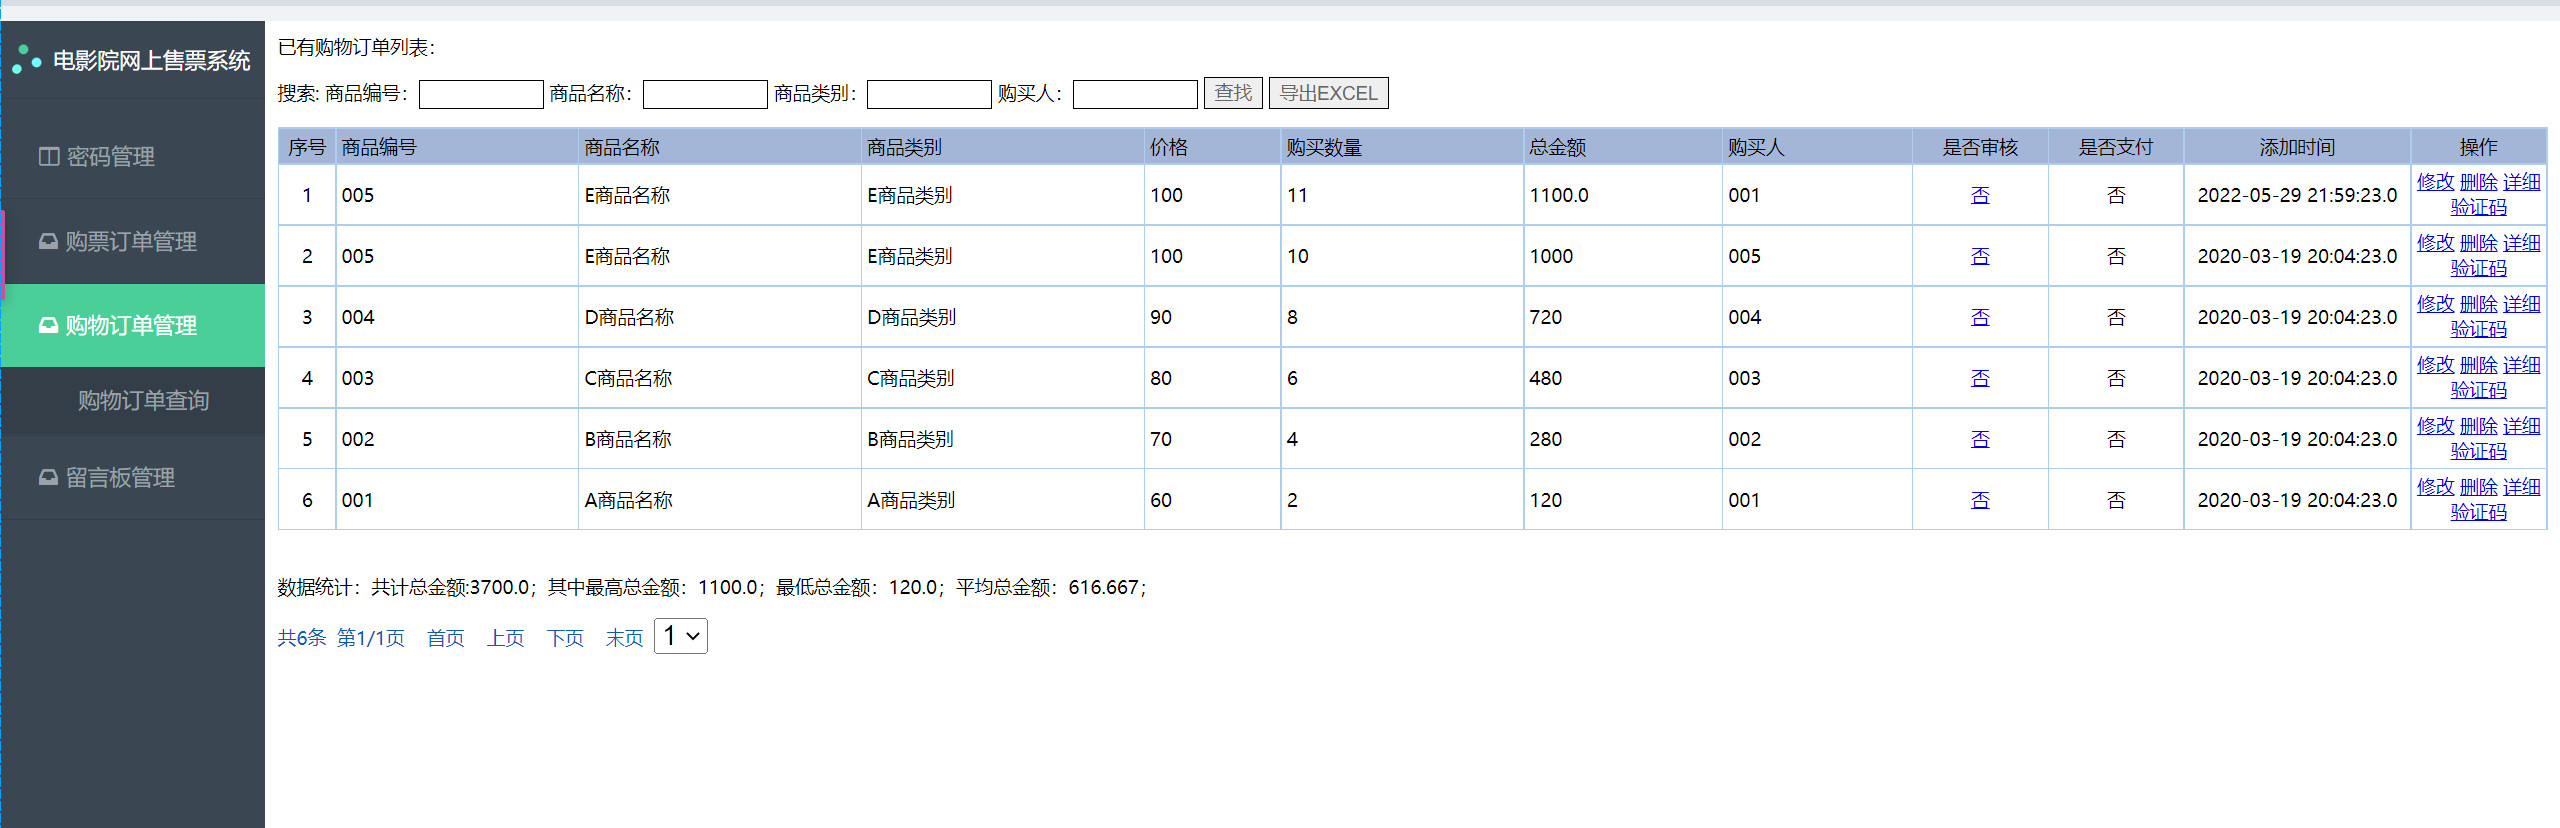Select the D商品类别 cell
This screenshot has height=828, width=2560.
pos(1002,317)
